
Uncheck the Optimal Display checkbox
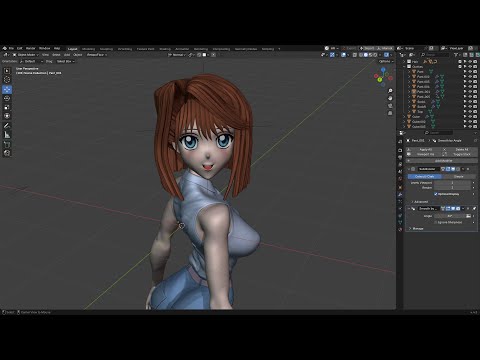click(436, 194)
